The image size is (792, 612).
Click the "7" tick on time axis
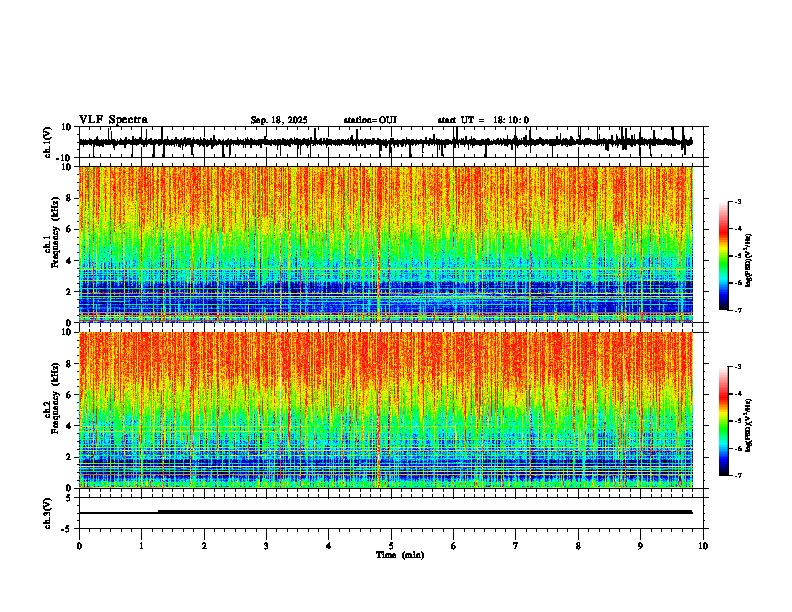click(516, 546)
